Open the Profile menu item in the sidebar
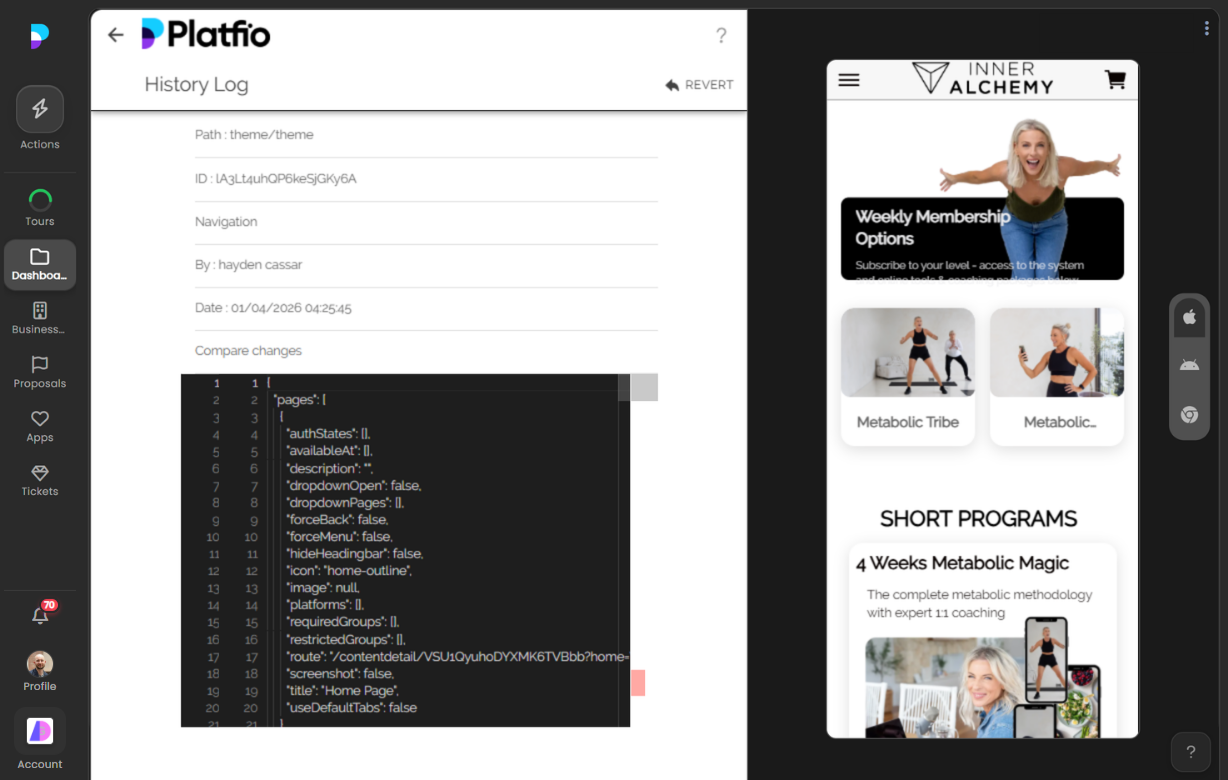1228x780 pixels. pos(40,663)
